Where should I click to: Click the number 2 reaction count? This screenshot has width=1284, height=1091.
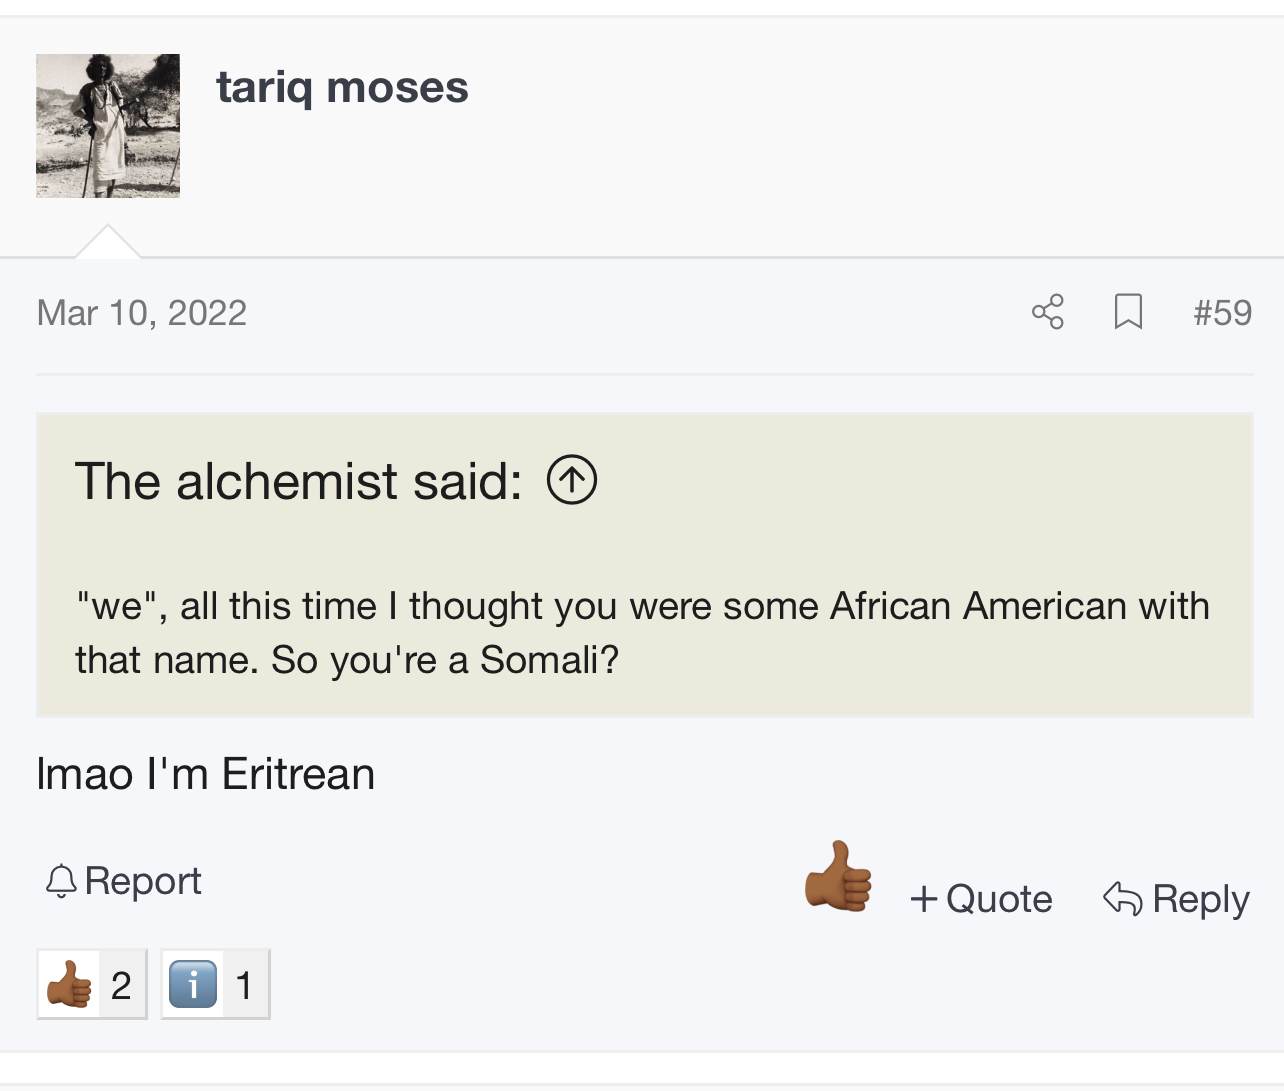click(x=121, y=985)
